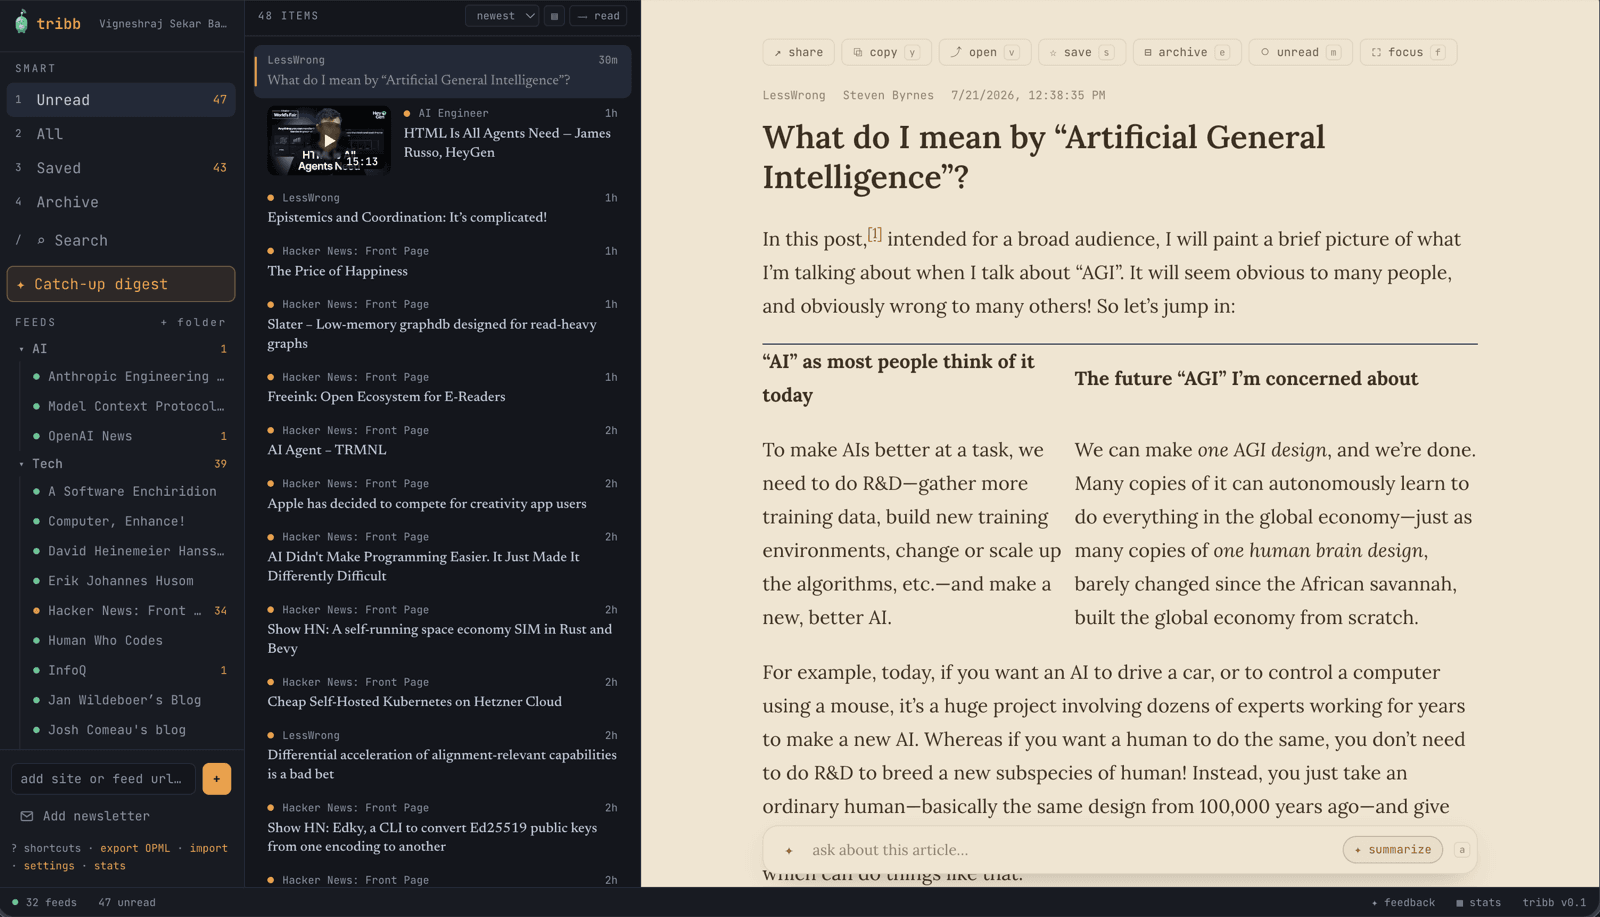Mark all items as read

tap(599, 16)
